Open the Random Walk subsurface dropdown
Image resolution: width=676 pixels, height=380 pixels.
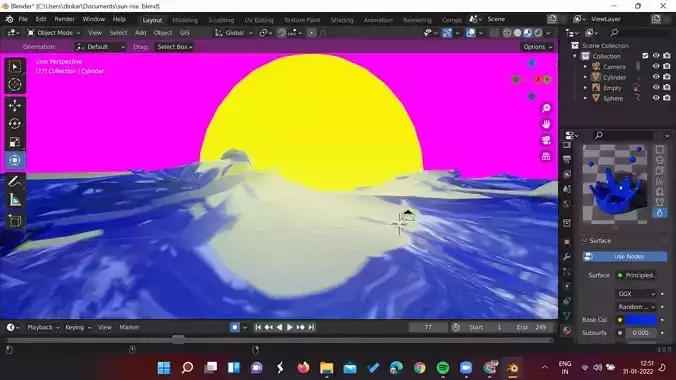click(x=636, y=307)
